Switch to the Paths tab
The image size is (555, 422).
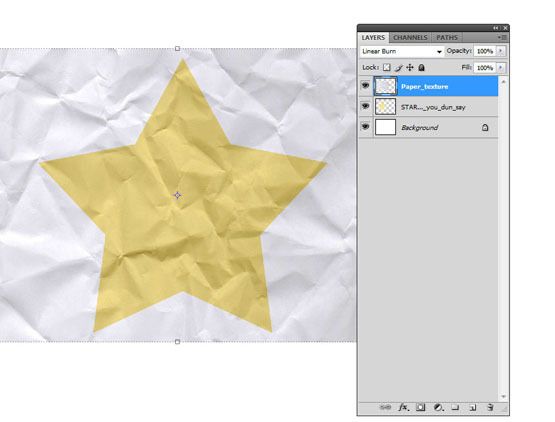point(447,37)
